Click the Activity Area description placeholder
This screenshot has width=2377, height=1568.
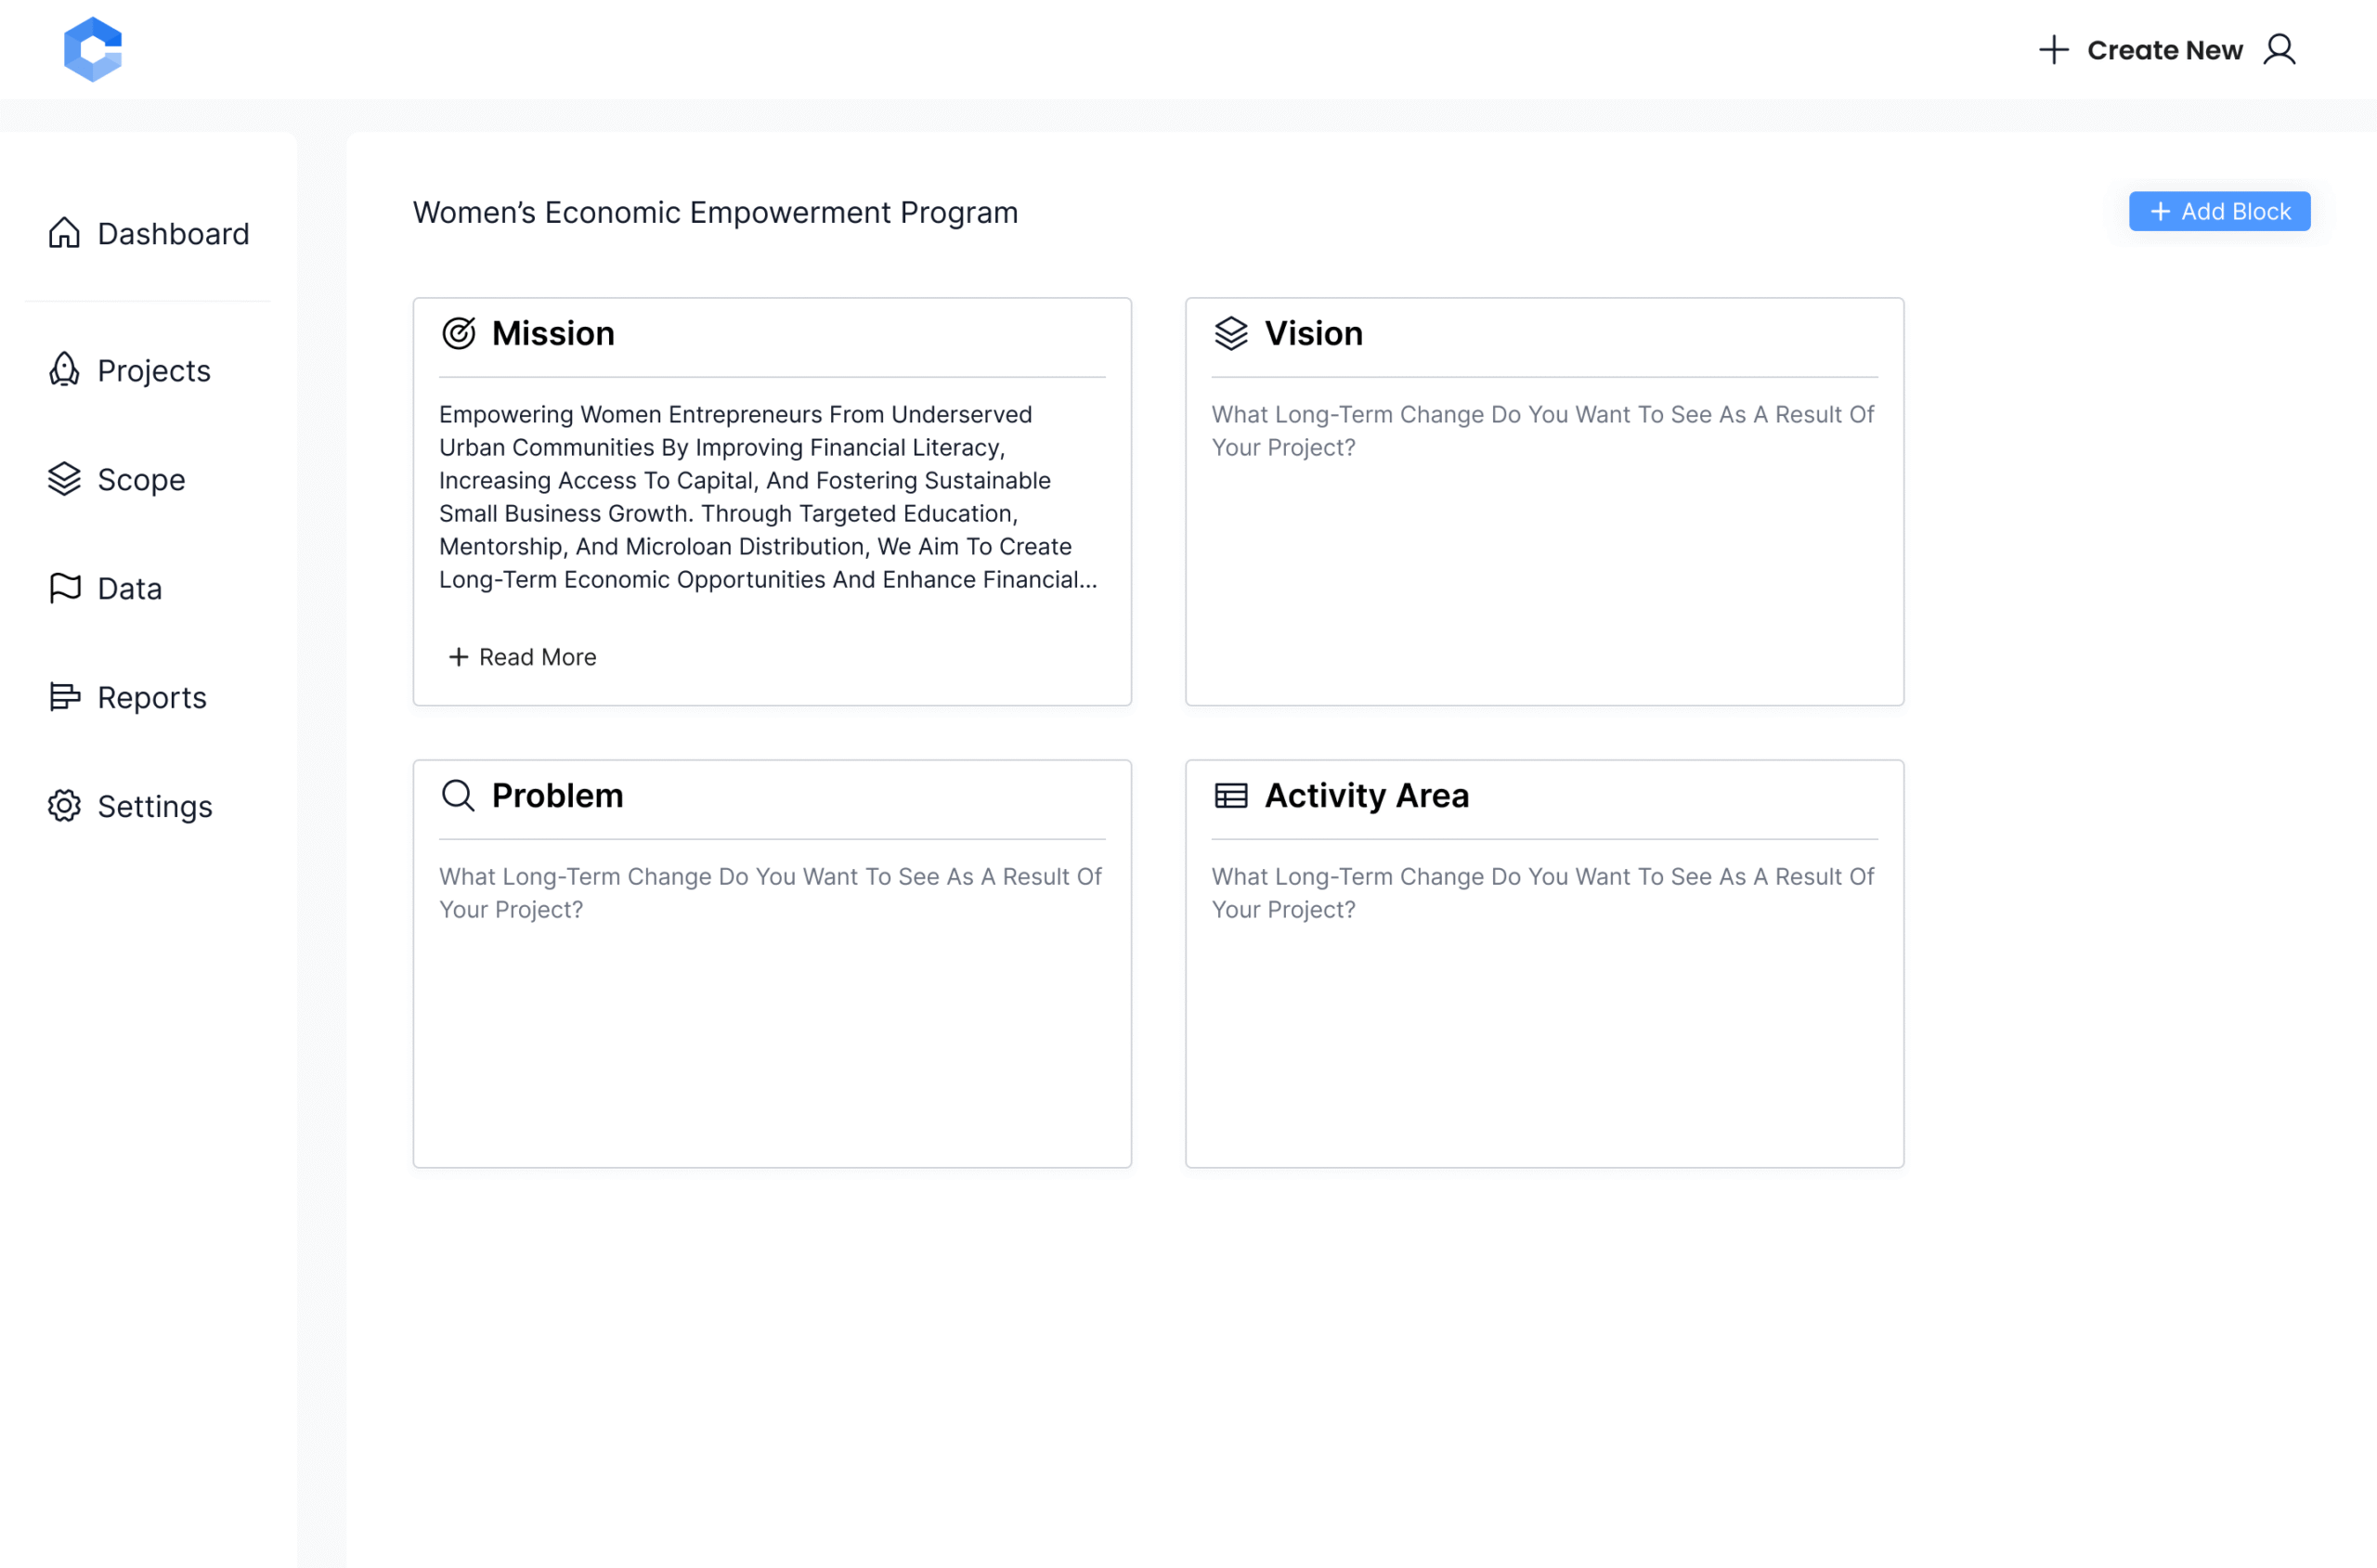pos(1544,893)
